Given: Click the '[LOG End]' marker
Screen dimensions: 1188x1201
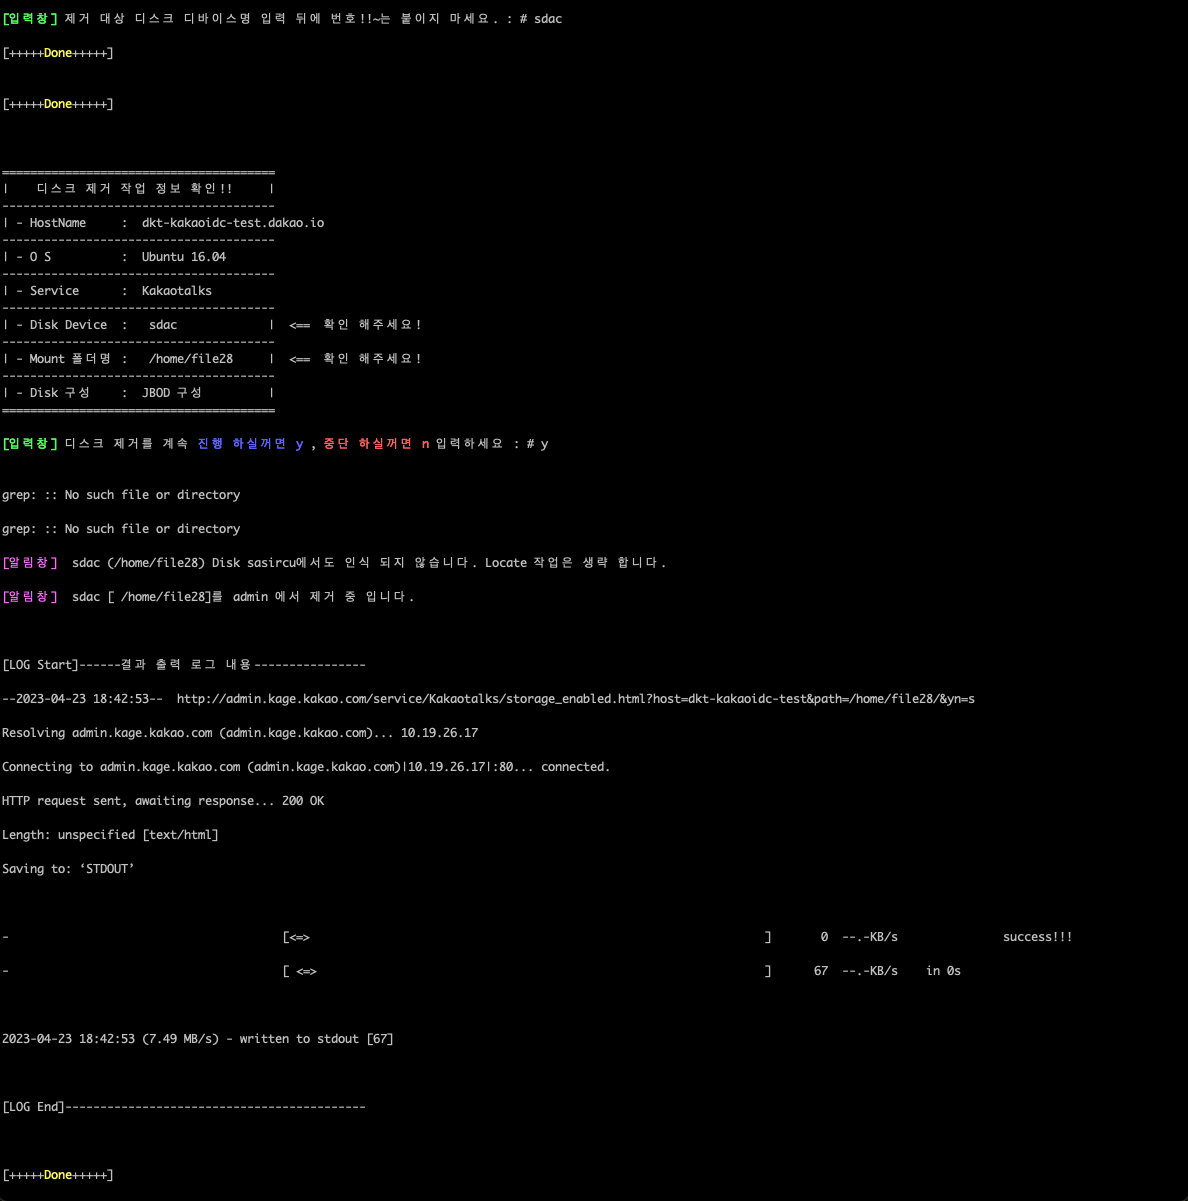Looking at the screenshot, I should click(x=34, y=1107).
